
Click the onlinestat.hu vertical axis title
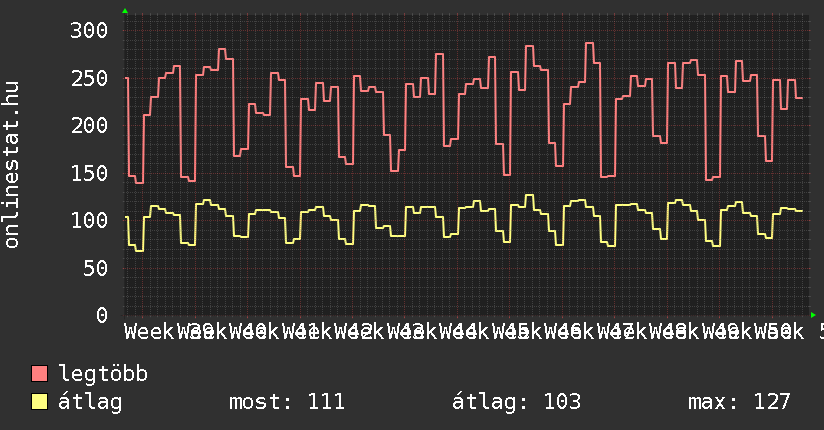[13, 166]
